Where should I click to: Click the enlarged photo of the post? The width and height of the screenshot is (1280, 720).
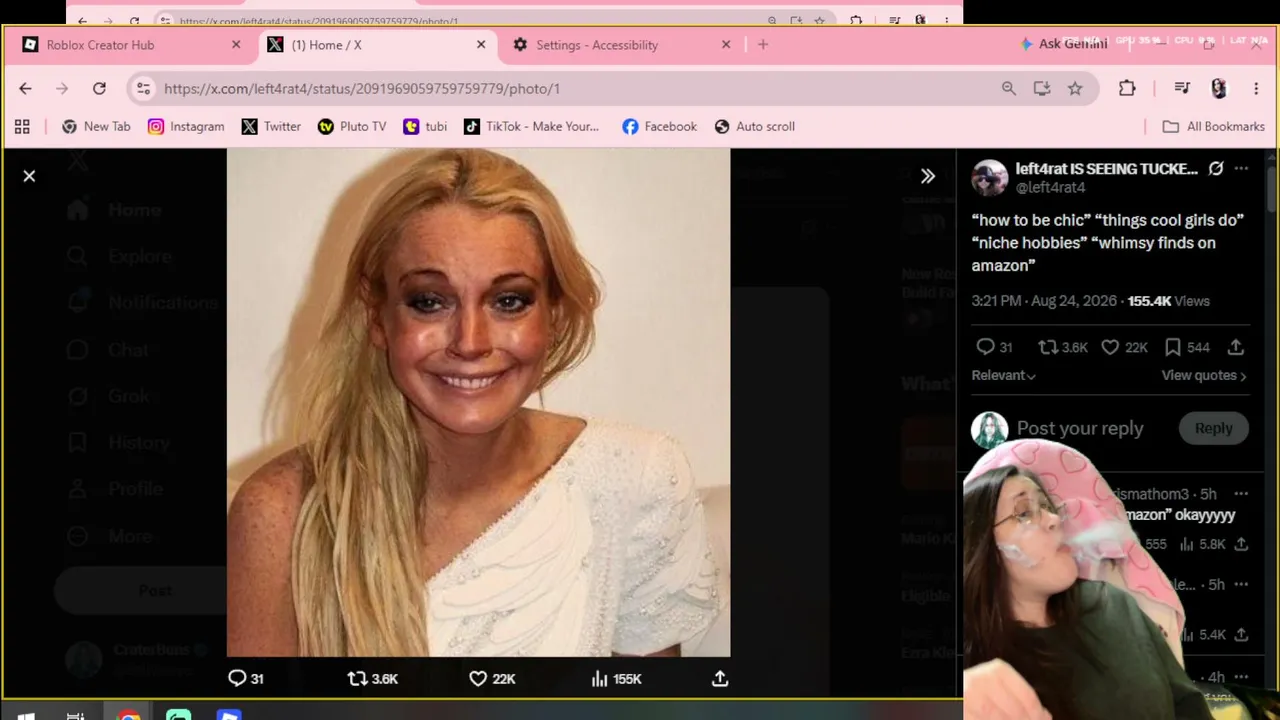pos(478,403)
